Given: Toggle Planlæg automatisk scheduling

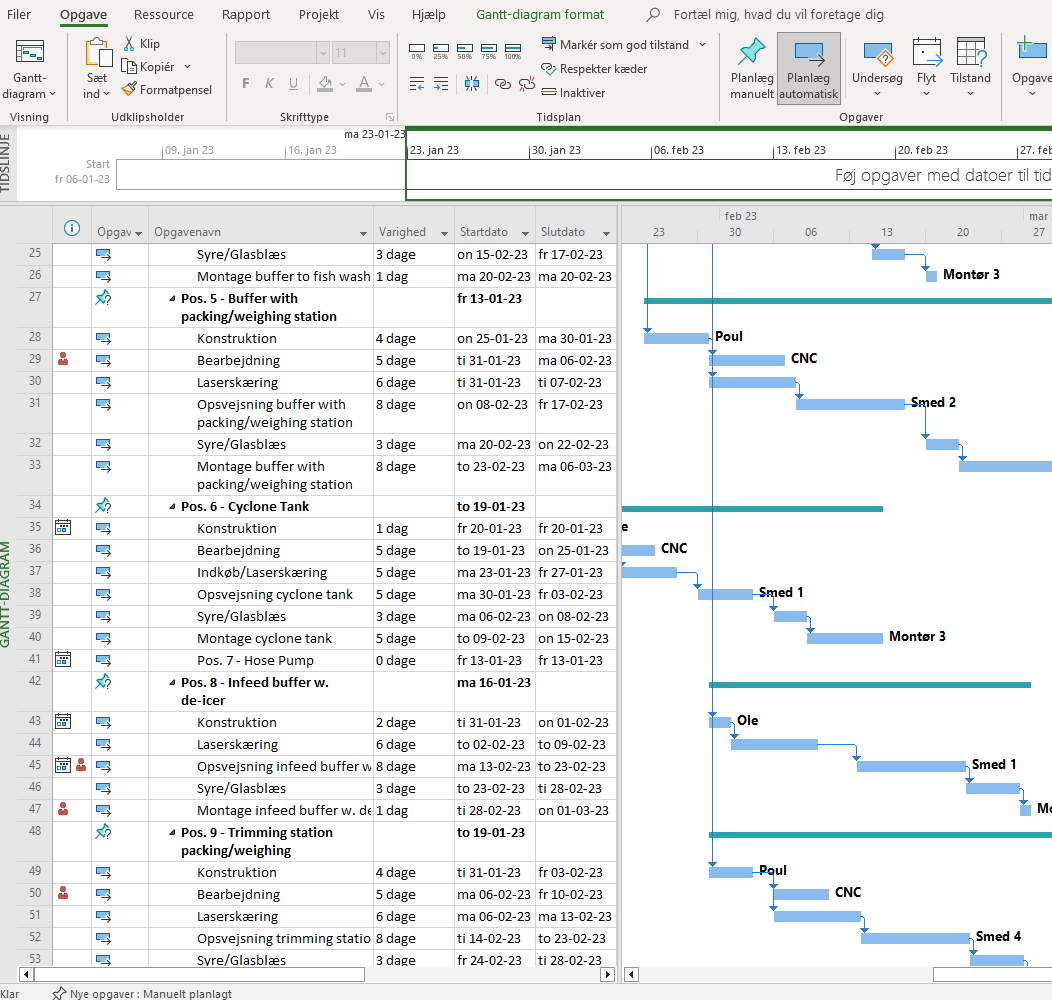Looking at the screenshot, I should (x=808, y=68).
